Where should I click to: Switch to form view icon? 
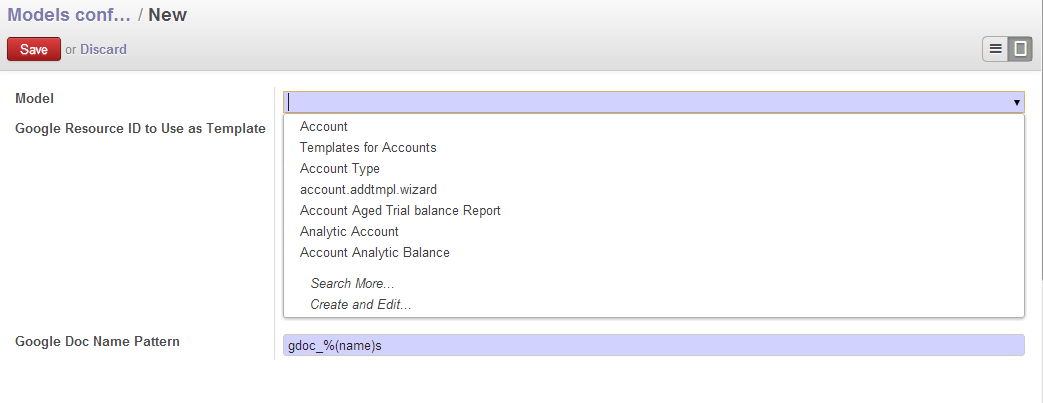click(1020, 49)
